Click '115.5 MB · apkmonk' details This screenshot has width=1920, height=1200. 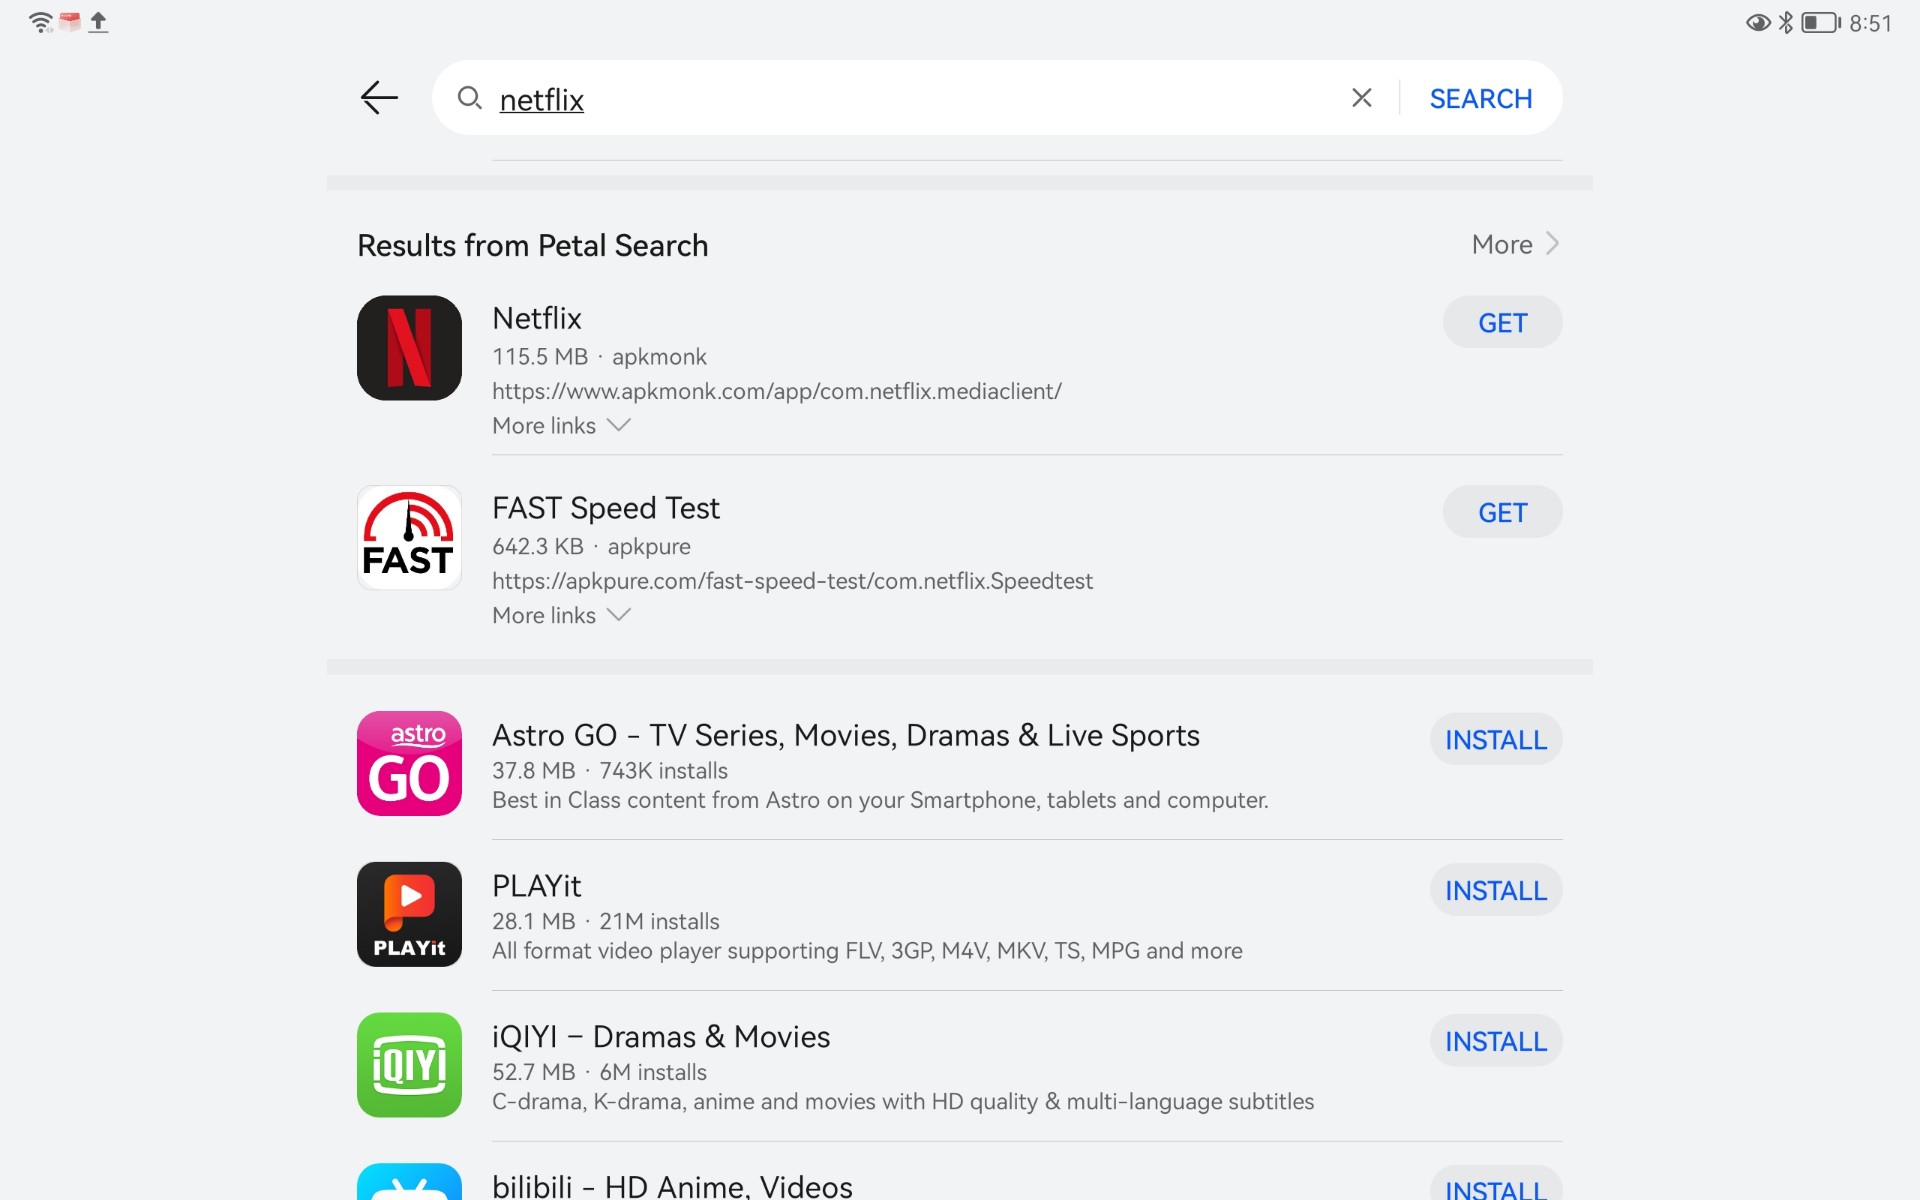click(599, 357)
